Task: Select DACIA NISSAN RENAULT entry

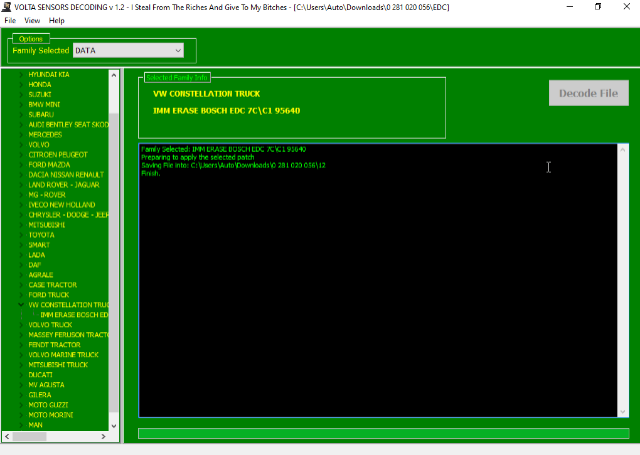Action: click(x=66, y=175)
